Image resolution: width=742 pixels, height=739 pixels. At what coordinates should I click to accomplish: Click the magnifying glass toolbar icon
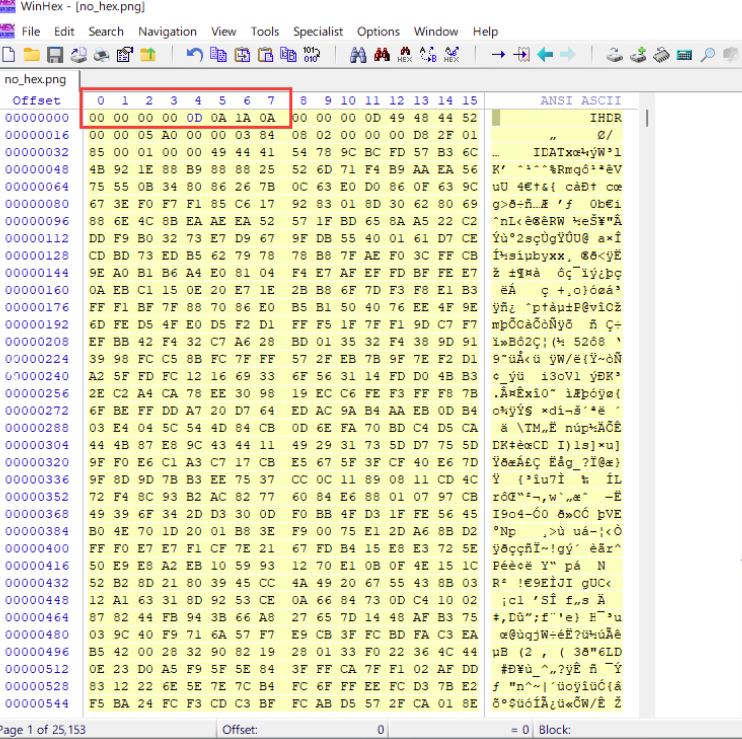[707, 55]
